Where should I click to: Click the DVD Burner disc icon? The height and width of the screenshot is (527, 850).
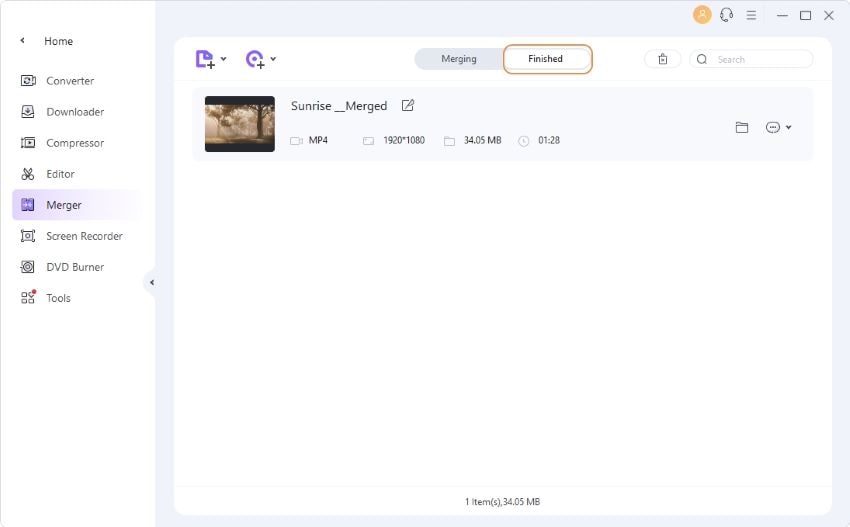point(28,267)
